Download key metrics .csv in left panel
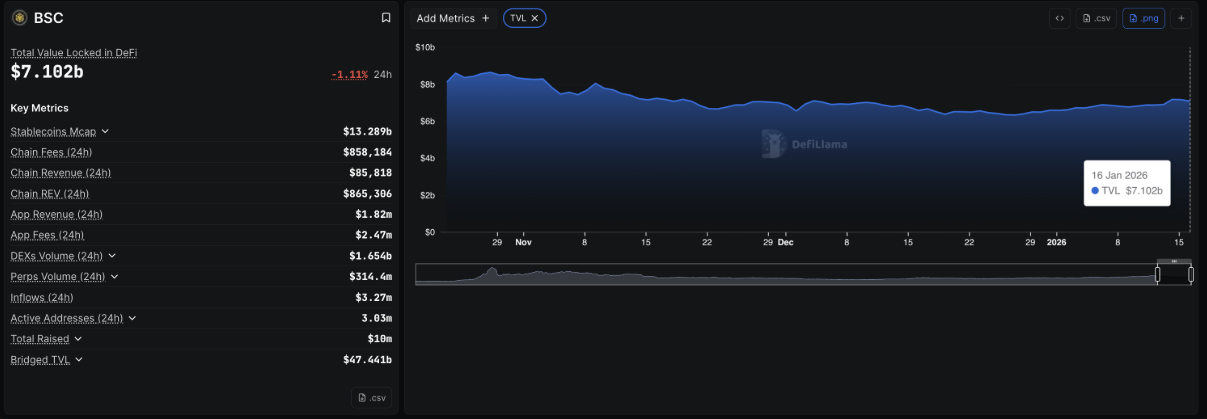This screenshot has height=419, width=1207. [x=371, y=398]
